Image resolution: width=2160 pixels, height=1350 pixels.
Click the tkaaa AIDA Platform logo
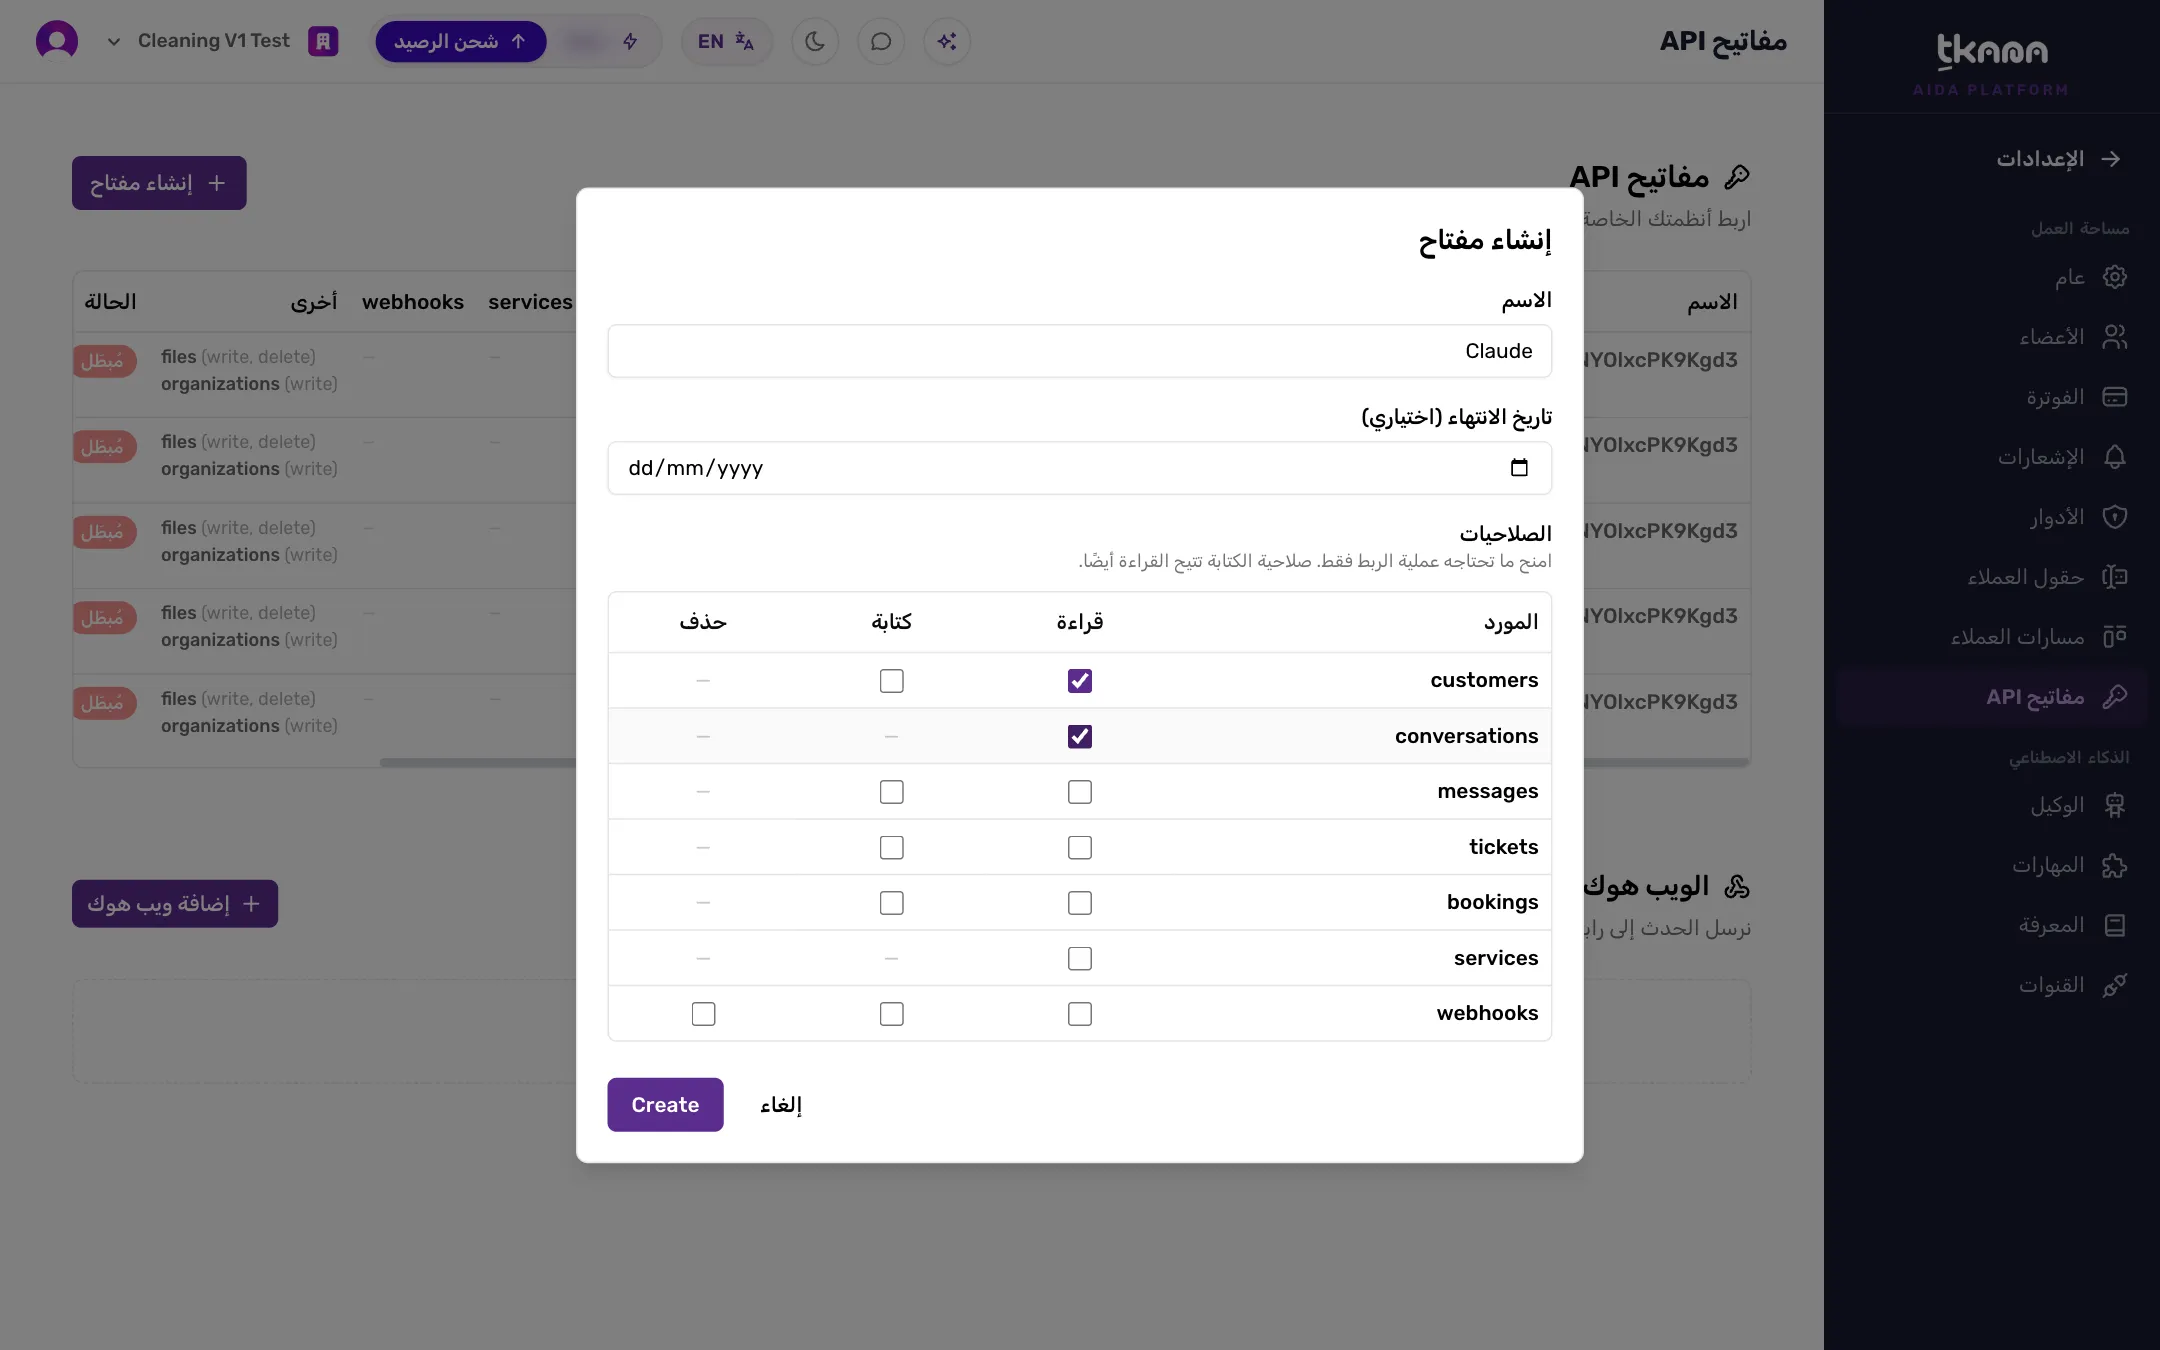pyautogui.click(x=1991, y=63)
